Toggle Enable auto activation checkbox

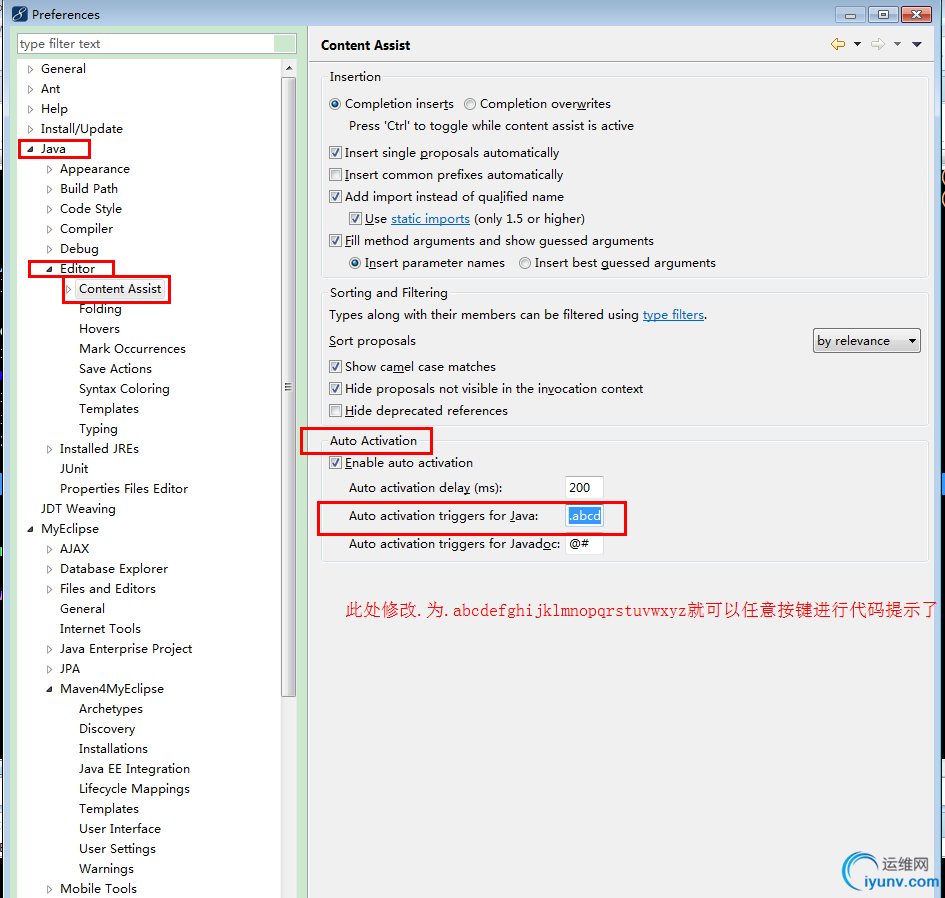[x=336, y=463]
